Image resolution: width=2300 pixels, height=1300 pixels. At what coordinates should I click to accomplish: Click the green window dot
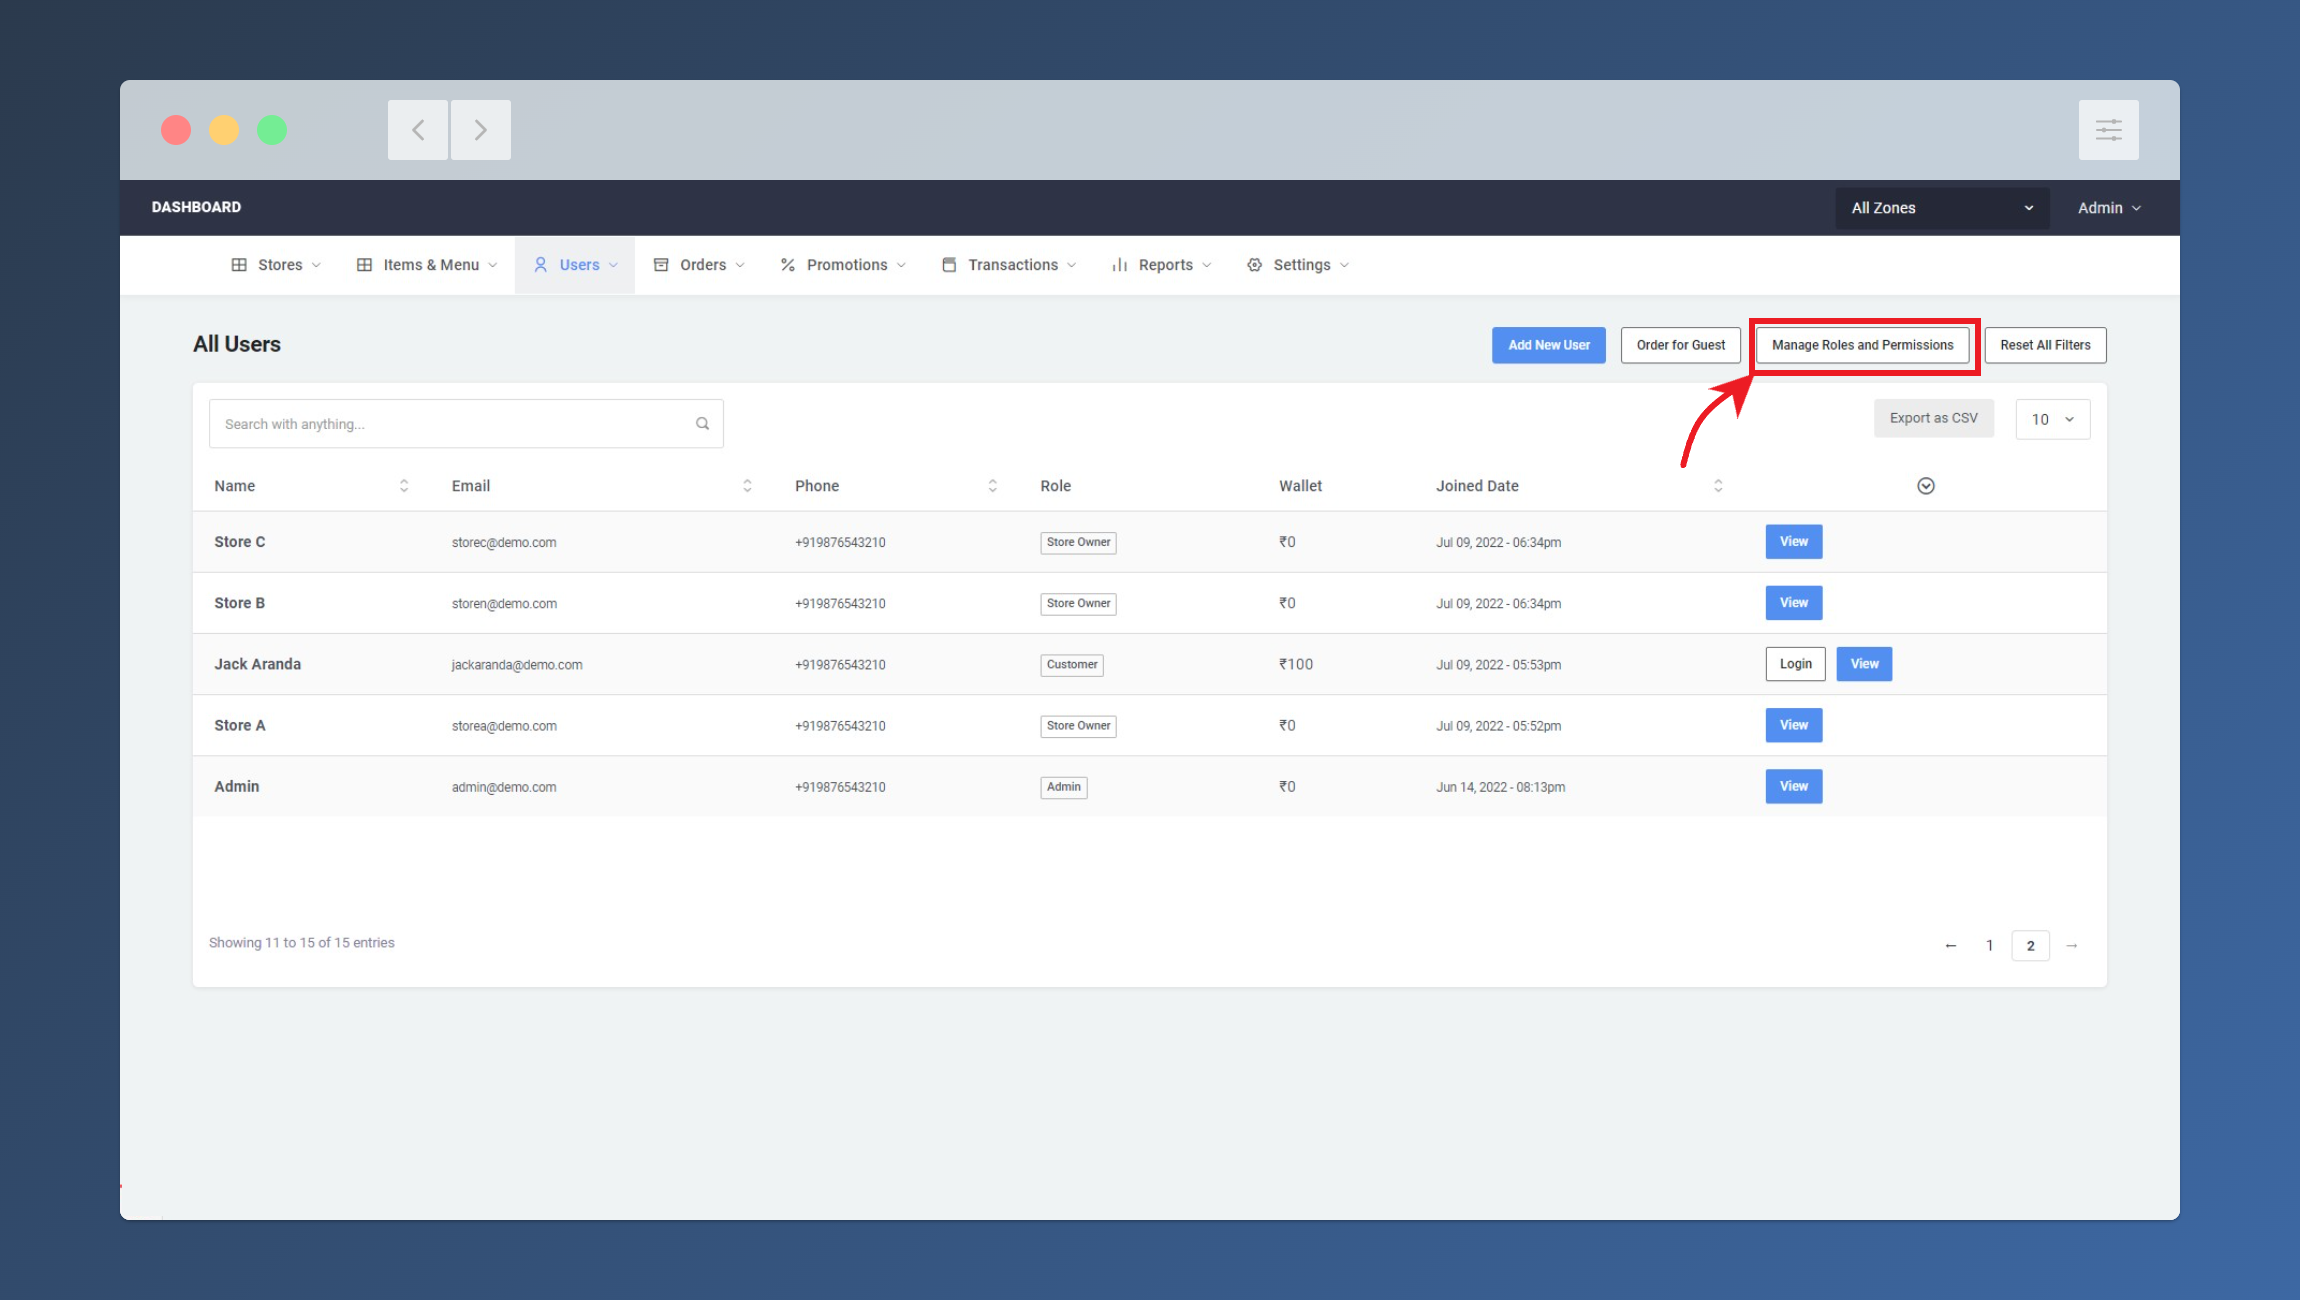272,130
